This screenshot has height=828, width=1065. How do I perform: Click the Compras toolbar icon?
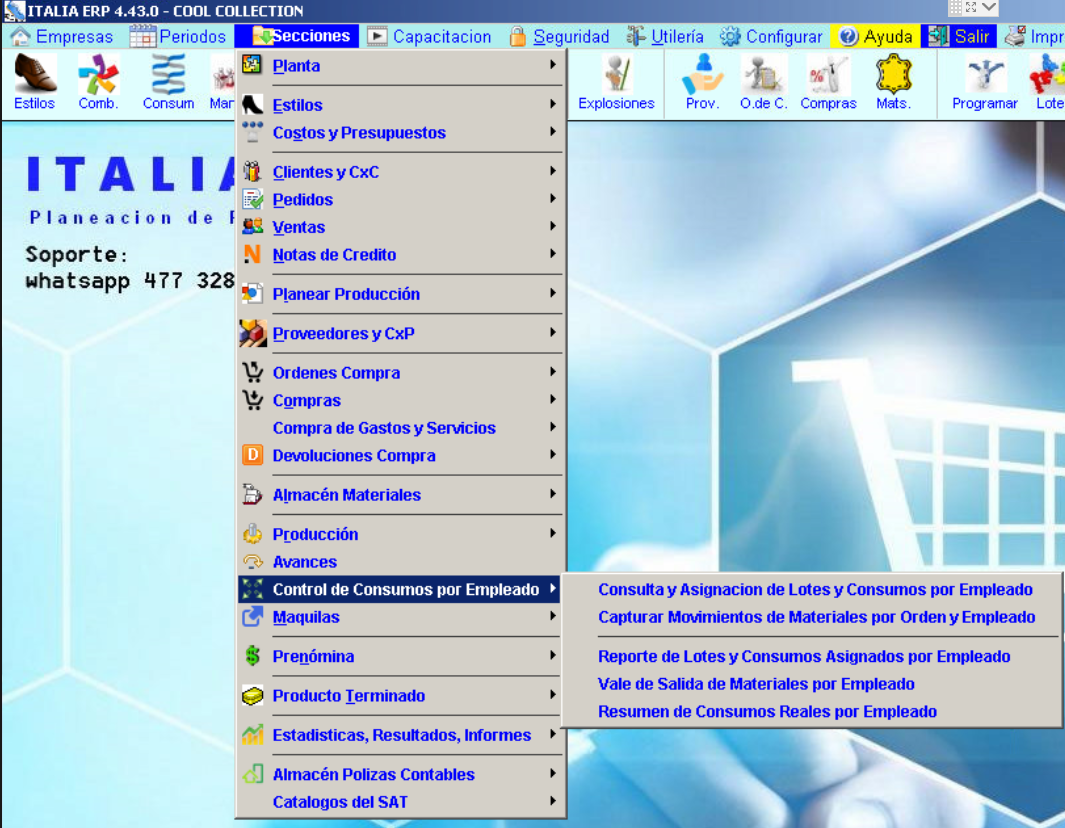coord(828,82)
